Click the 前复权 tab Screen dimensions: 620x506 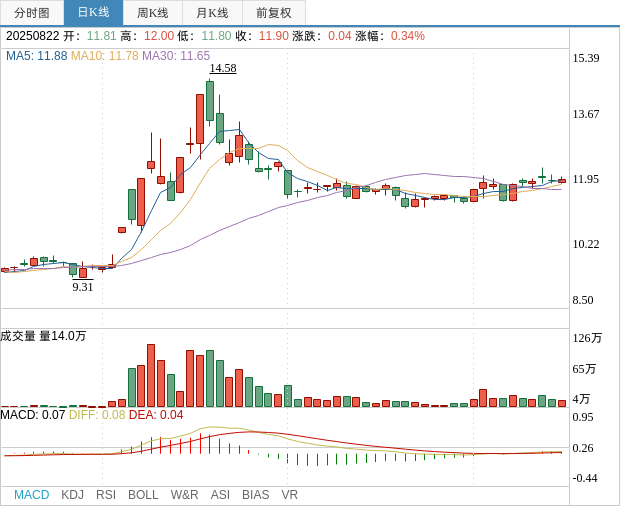point(274,13)
